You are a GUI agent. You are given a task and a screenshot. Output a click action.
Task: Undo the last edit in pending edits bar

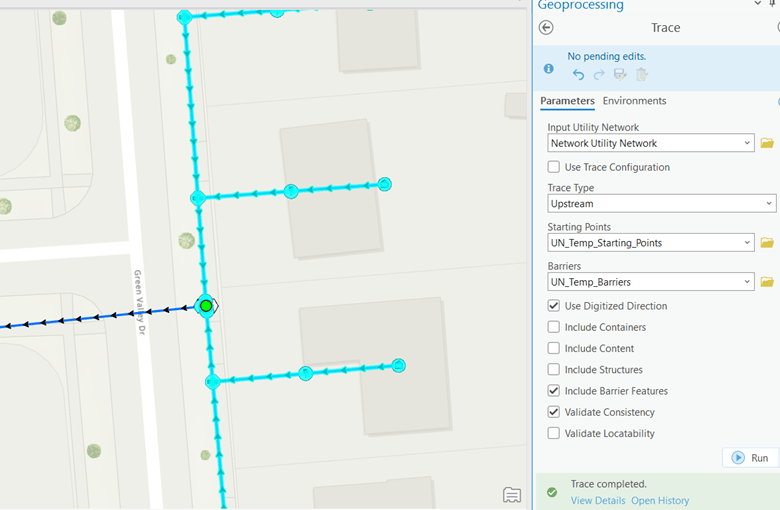(x=578, y=75)
